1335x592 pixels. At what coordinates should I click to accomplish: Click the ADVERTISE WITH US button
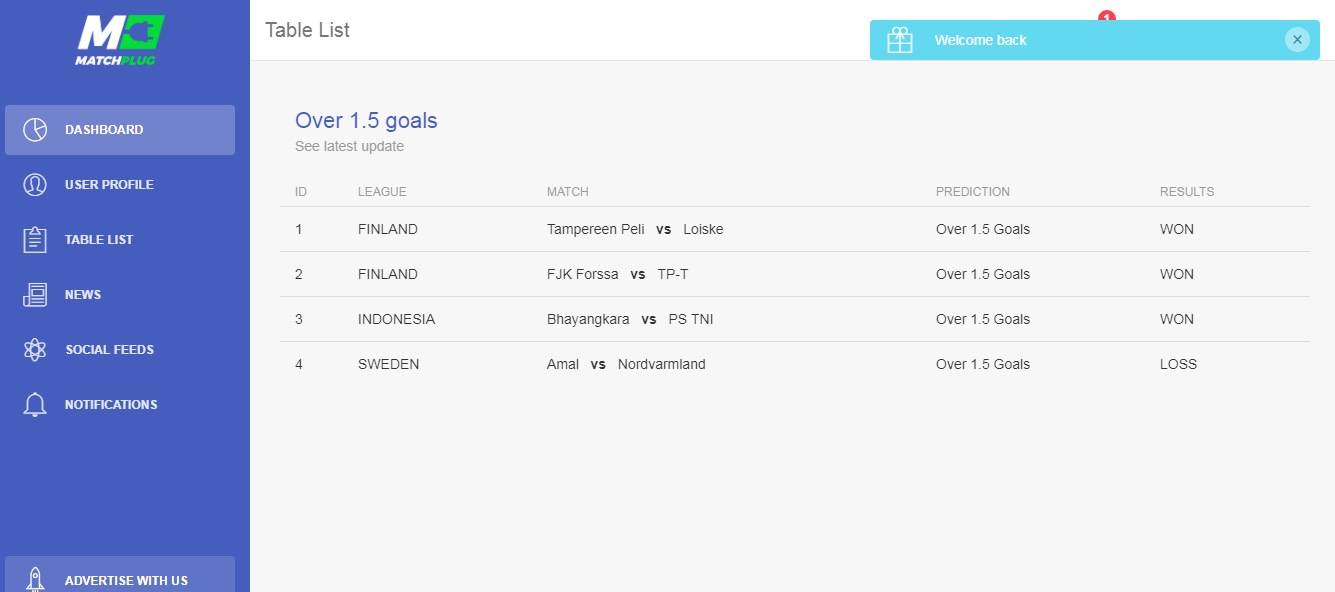(x=120, y=578)
